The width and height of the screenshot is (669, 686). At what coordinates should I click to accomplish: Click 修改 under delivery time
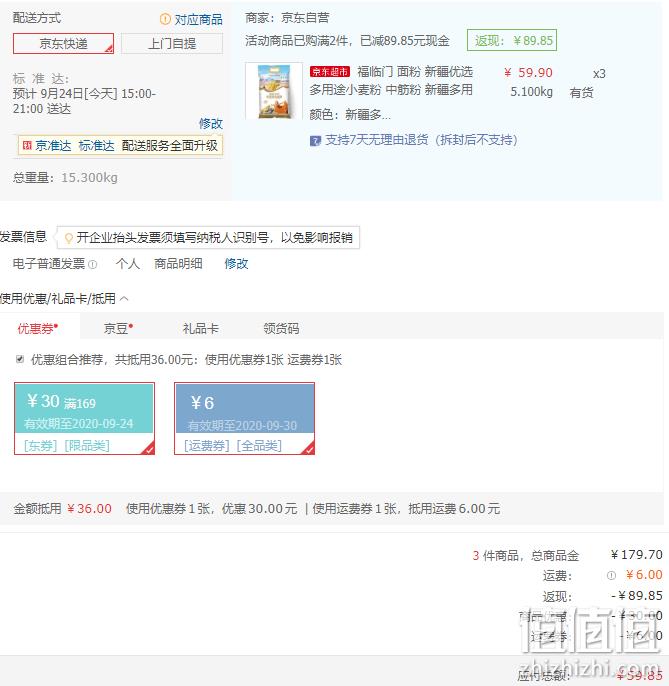coord(211,123)
